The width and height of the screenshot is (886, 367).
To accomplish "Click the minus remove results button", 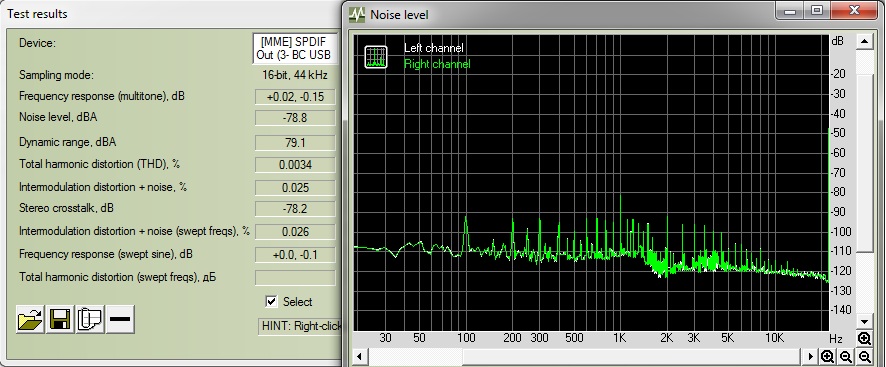I will point(120,319).
